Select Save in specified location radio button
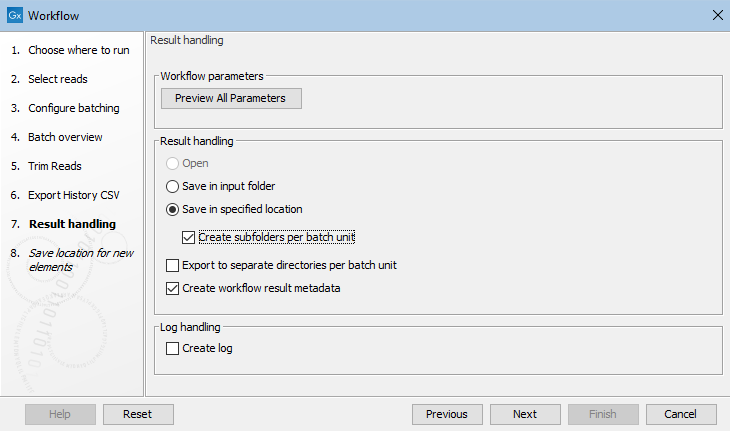Viewport: 730px width, 431px height. [173, 209]
